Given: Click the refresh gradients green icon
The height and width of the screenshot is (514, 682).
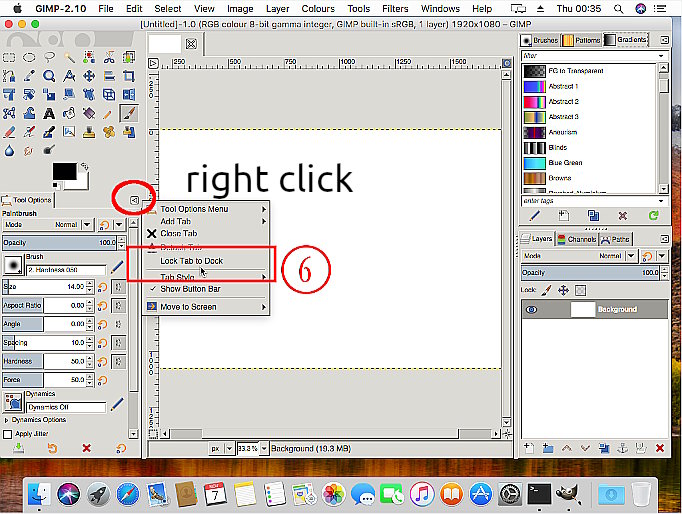Looking at the screenshot, I should pyautogui.click(x=653, y=215).
